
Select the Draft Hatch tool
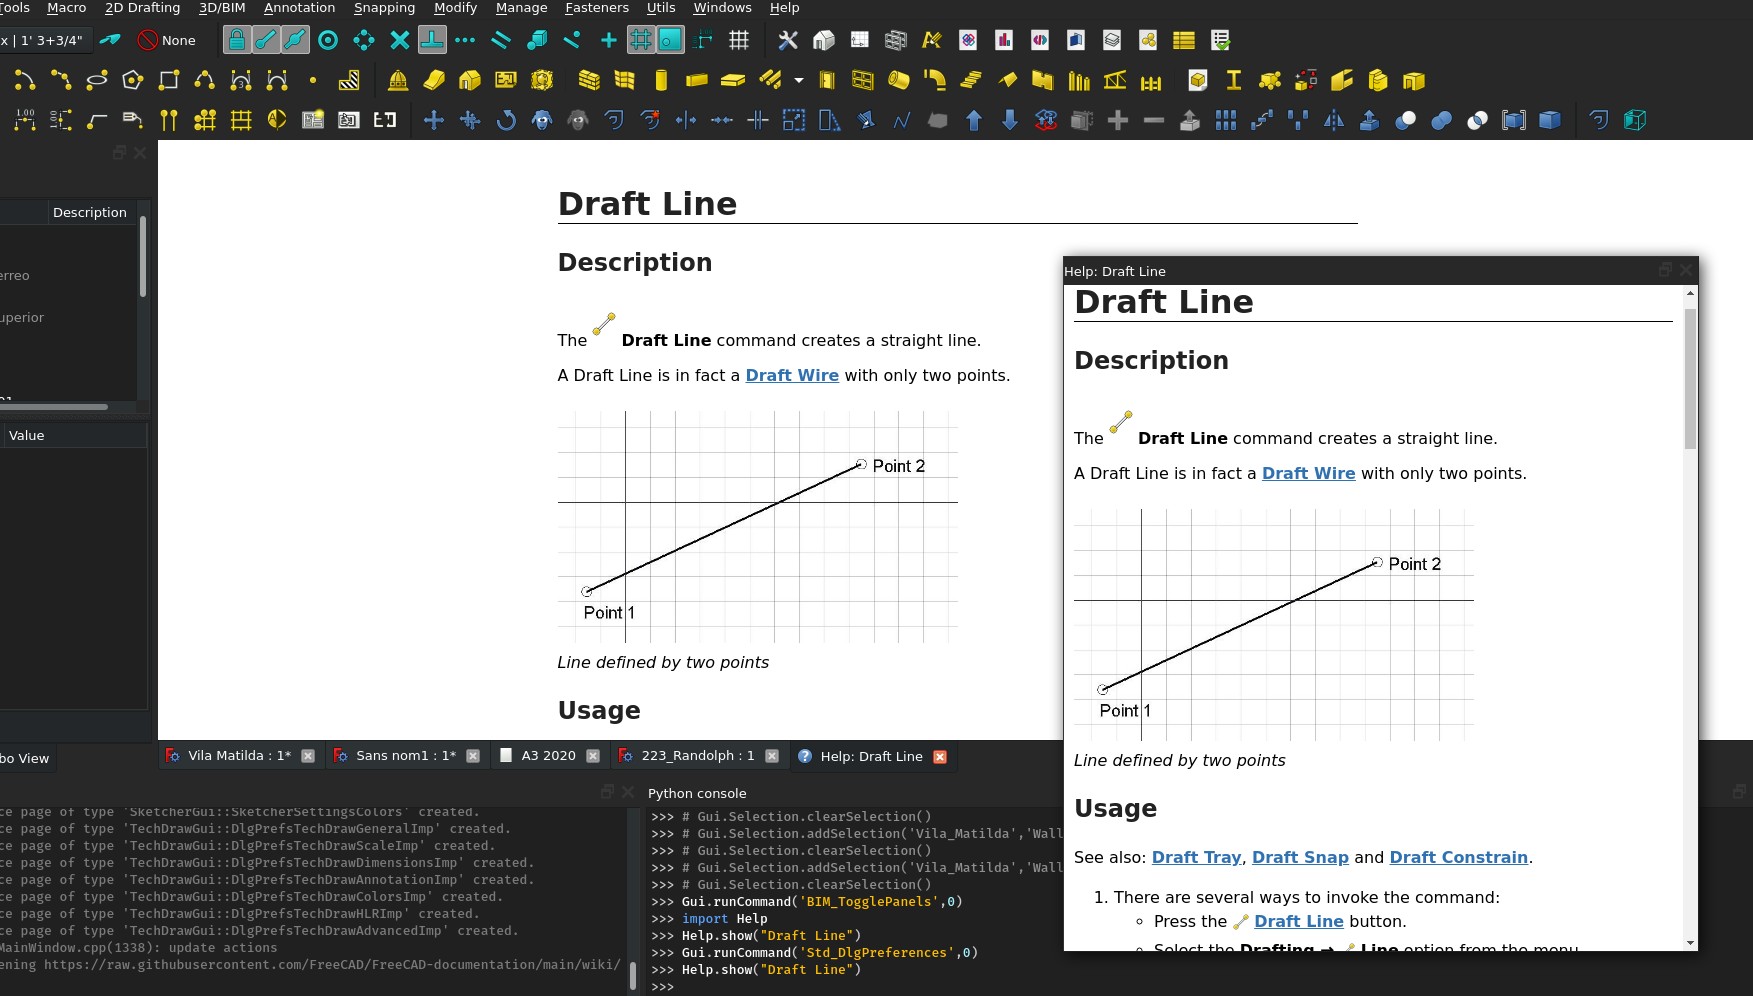click(x=349, y=80)
